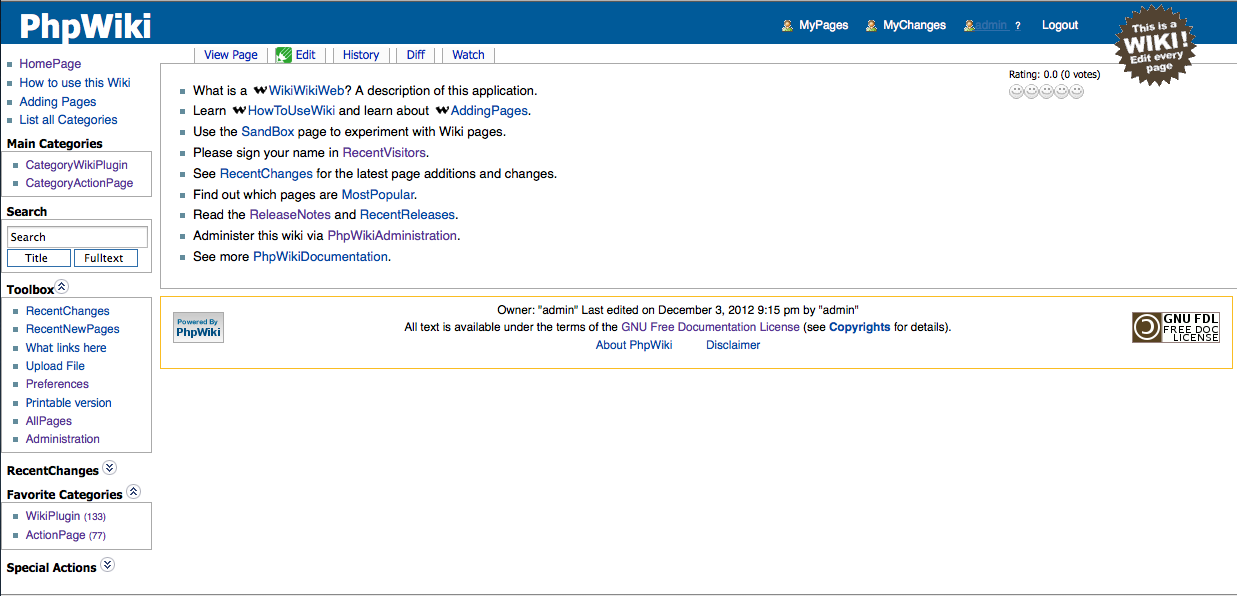Click the fifth rating smiley face

[1077, 91]
